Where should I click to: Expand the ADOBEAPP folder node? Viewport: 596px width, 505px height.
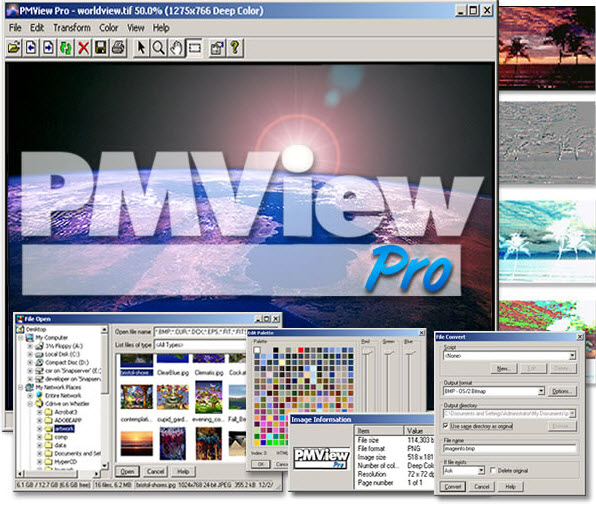point(40,420)
